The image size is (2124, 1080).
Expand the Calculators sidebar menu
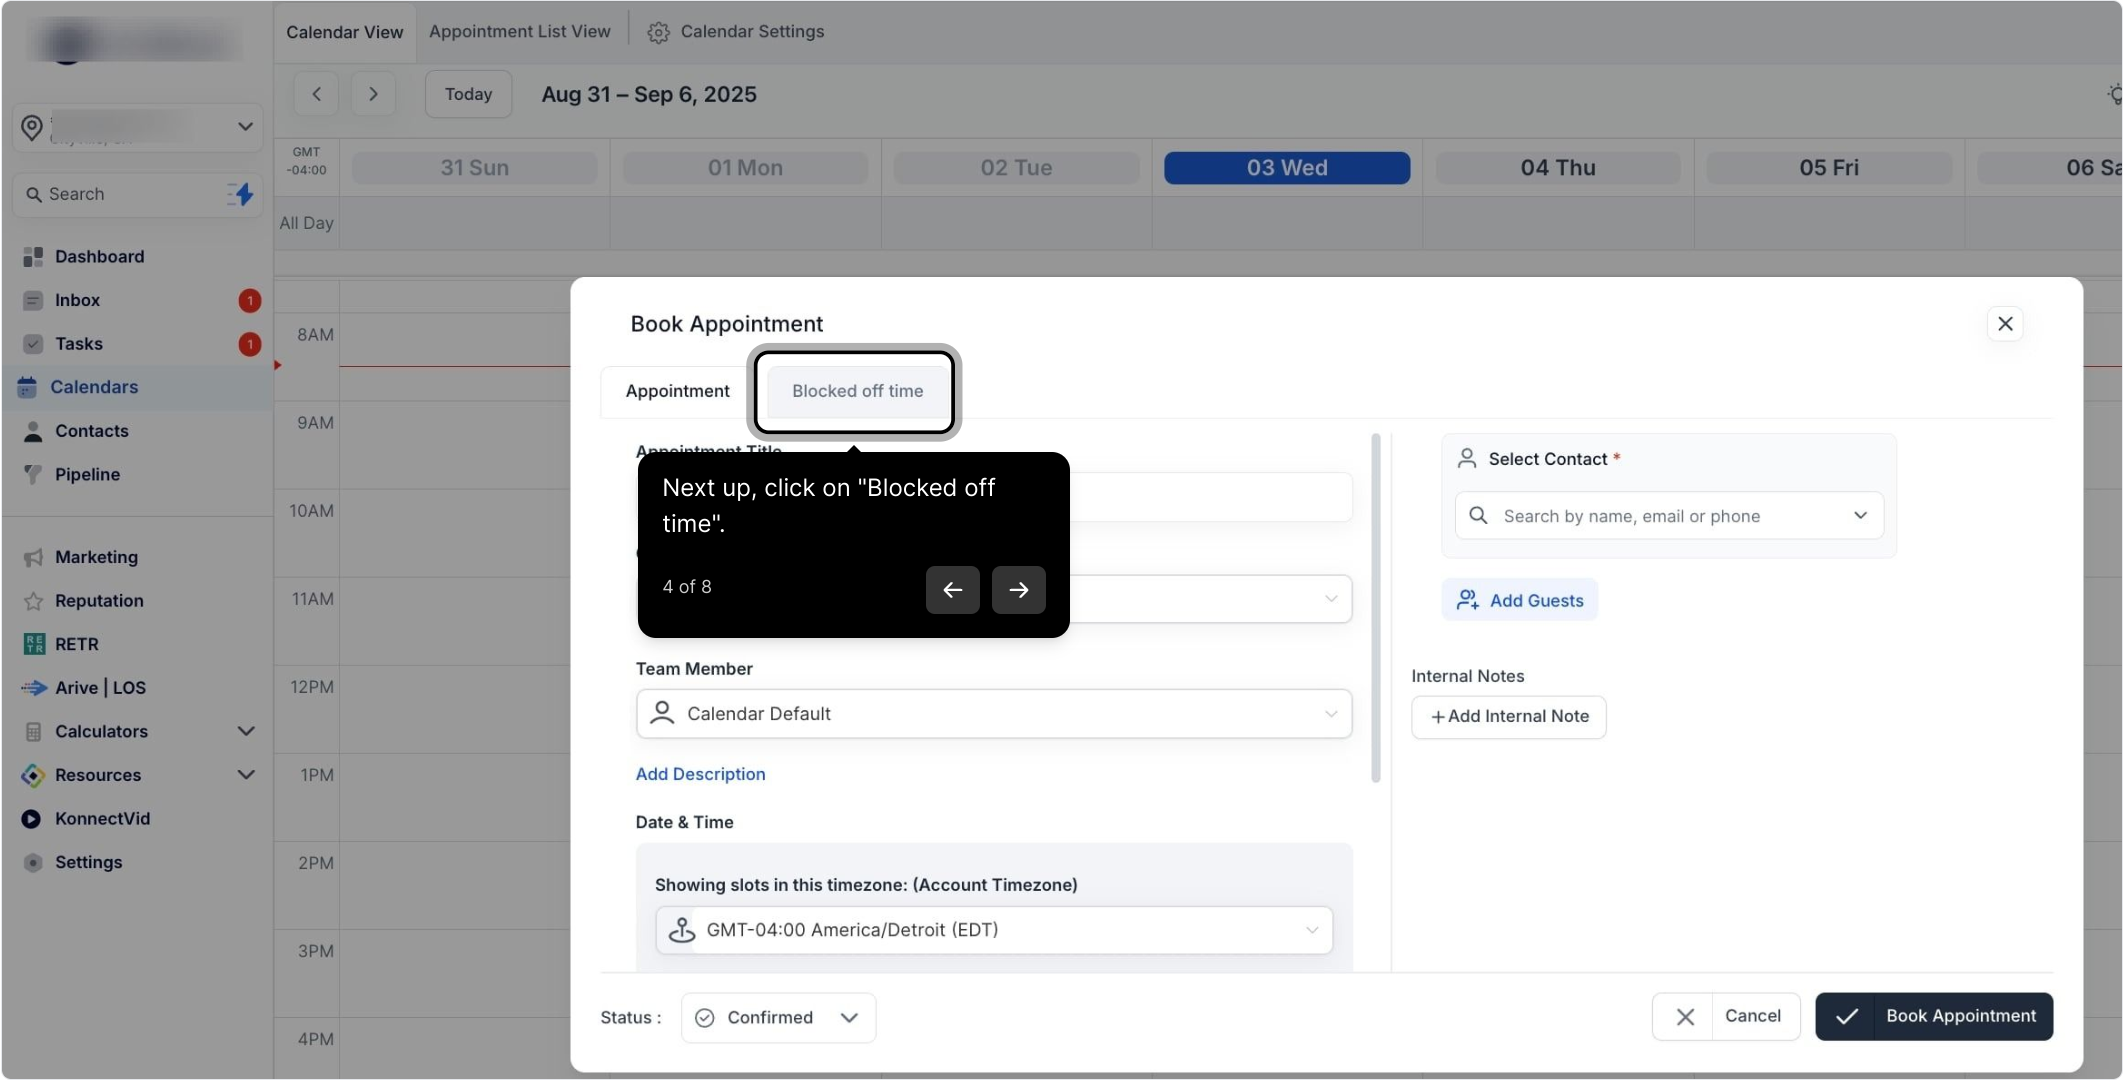(246, 731)
